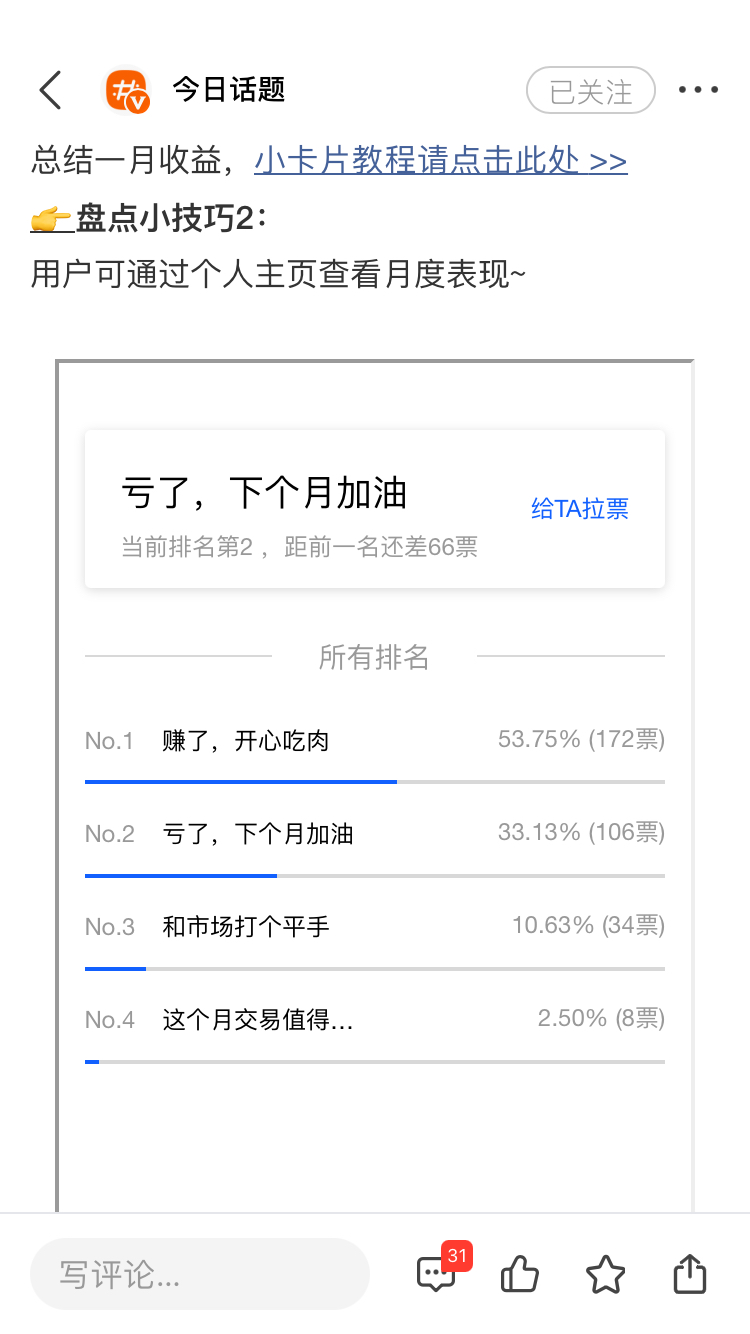Click the 53.75% blue progress bar
Screen dimensions: 750x1334
241,781
